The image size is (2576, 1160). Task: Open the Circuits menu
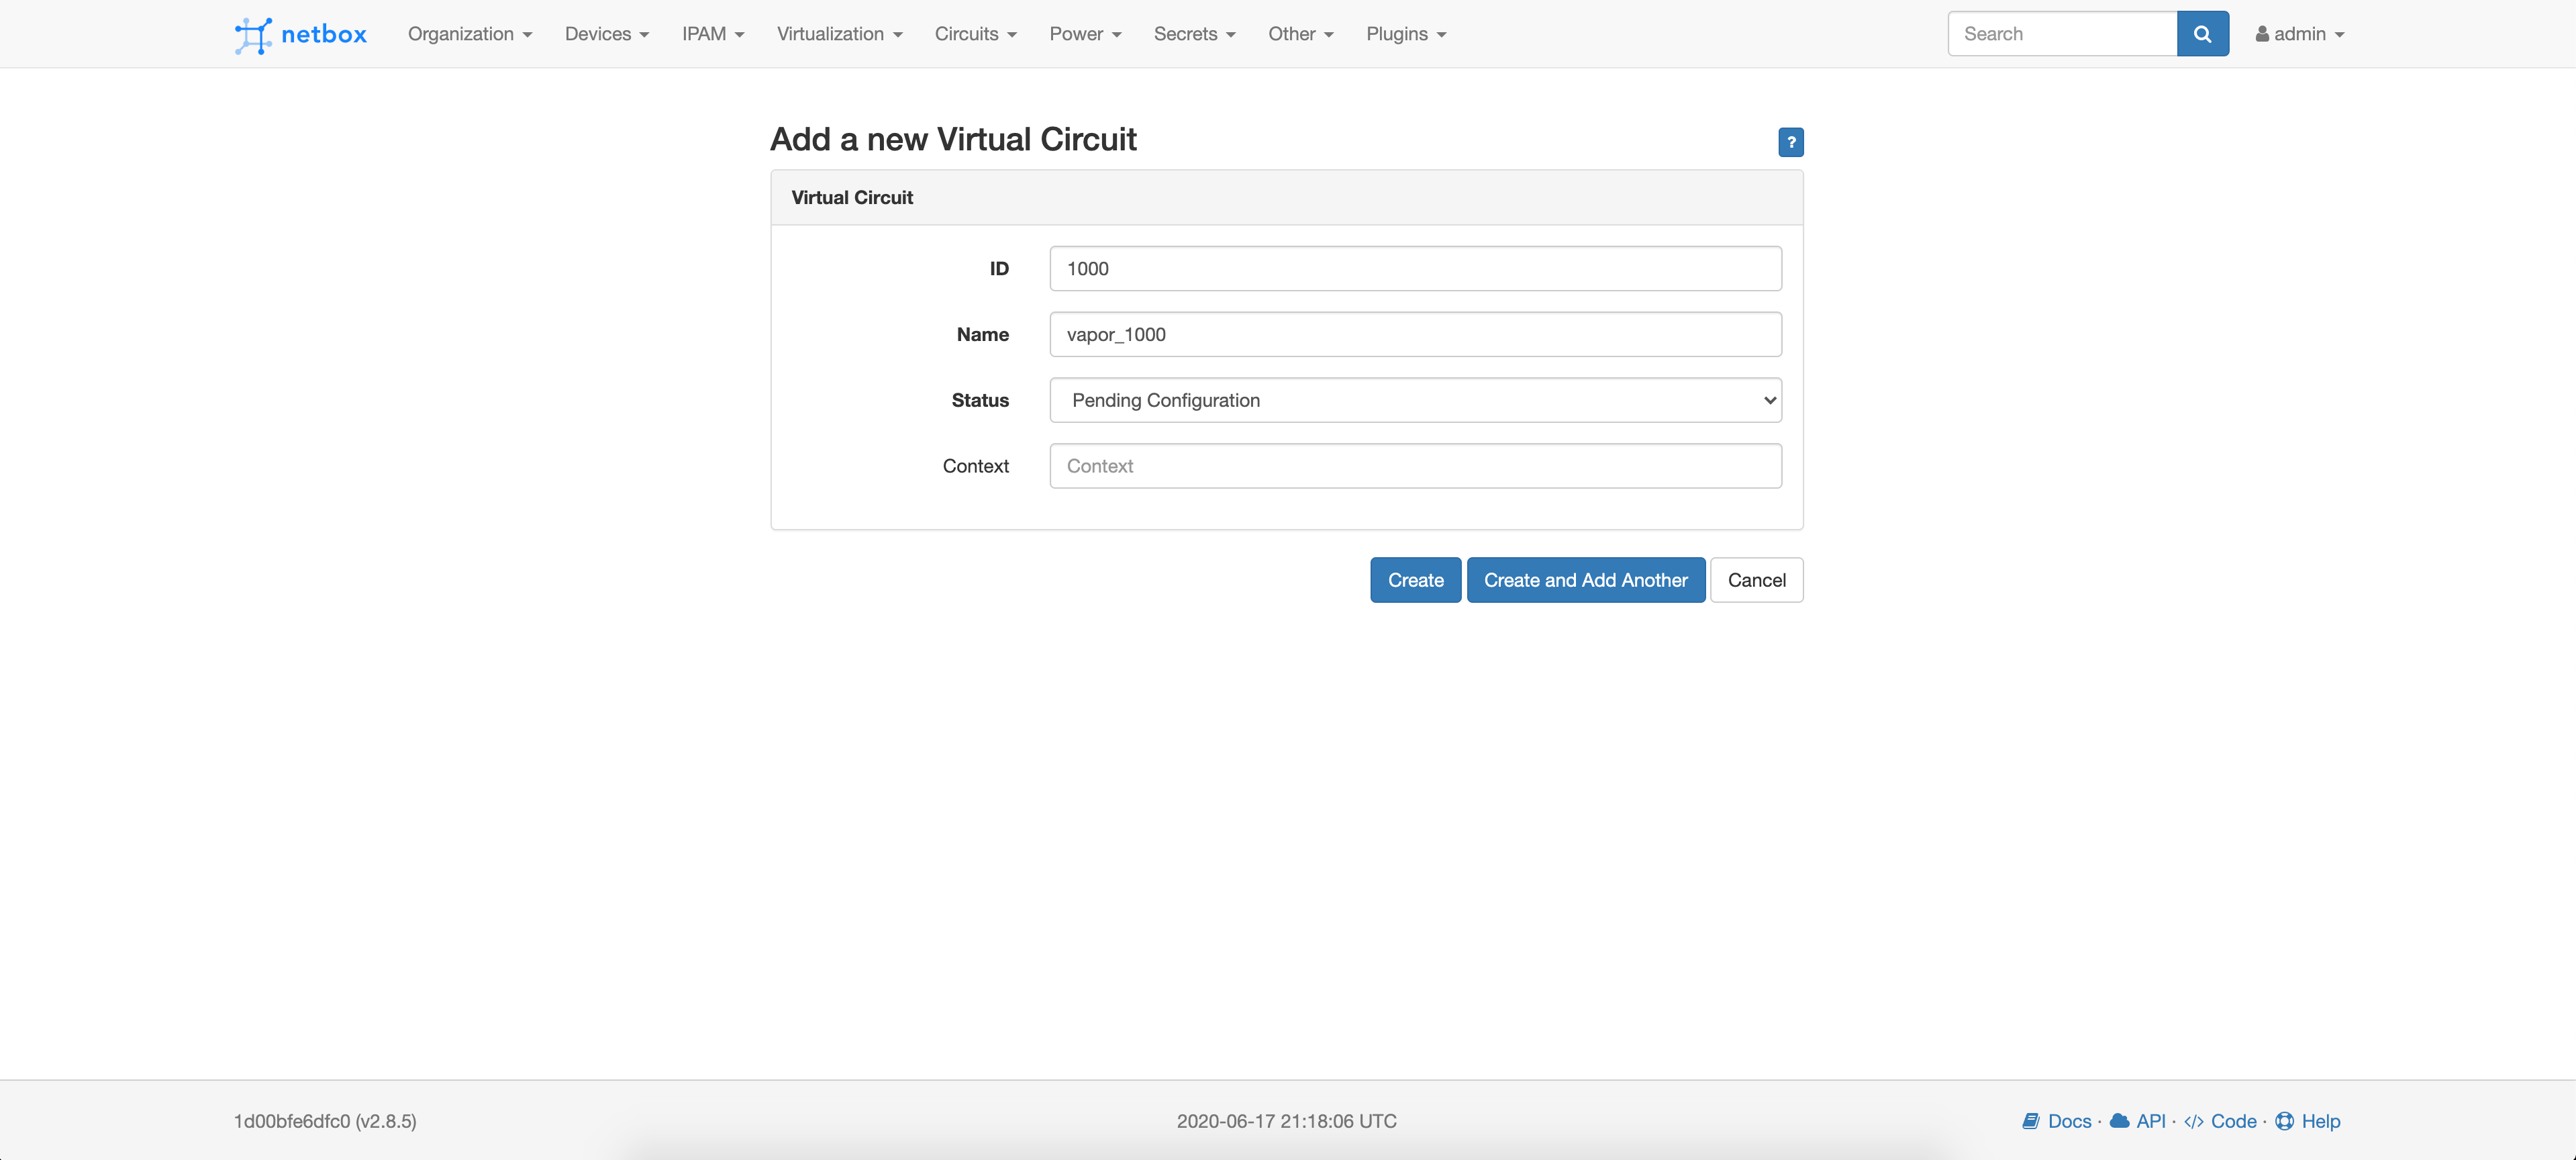[x=975, y=34]
